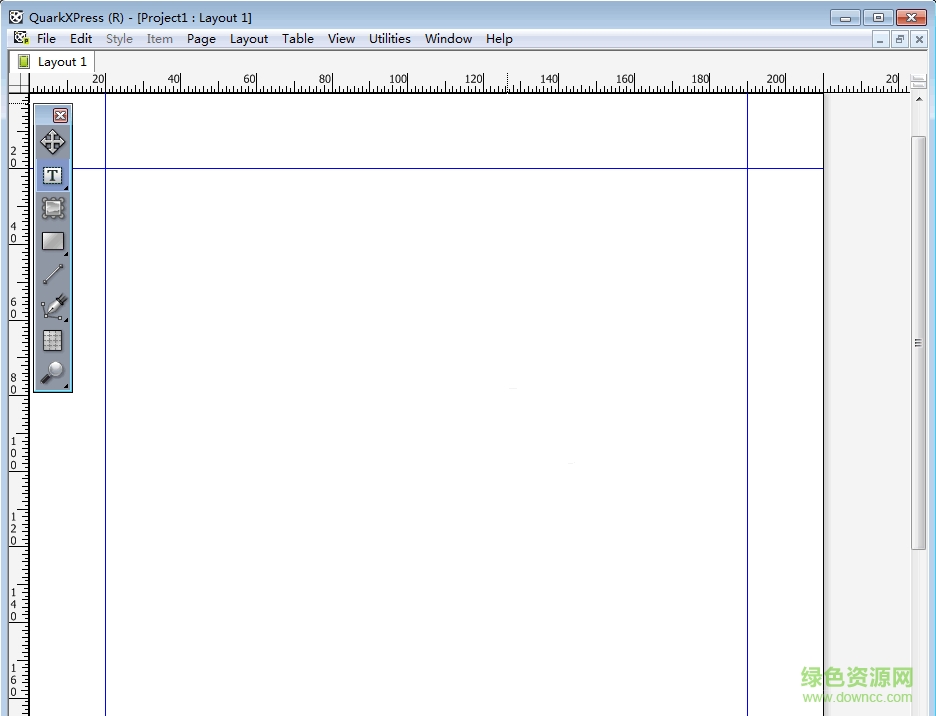Select the Text Content tool
This screenshot has height=716, width=936.
click(x=53, y=175)
